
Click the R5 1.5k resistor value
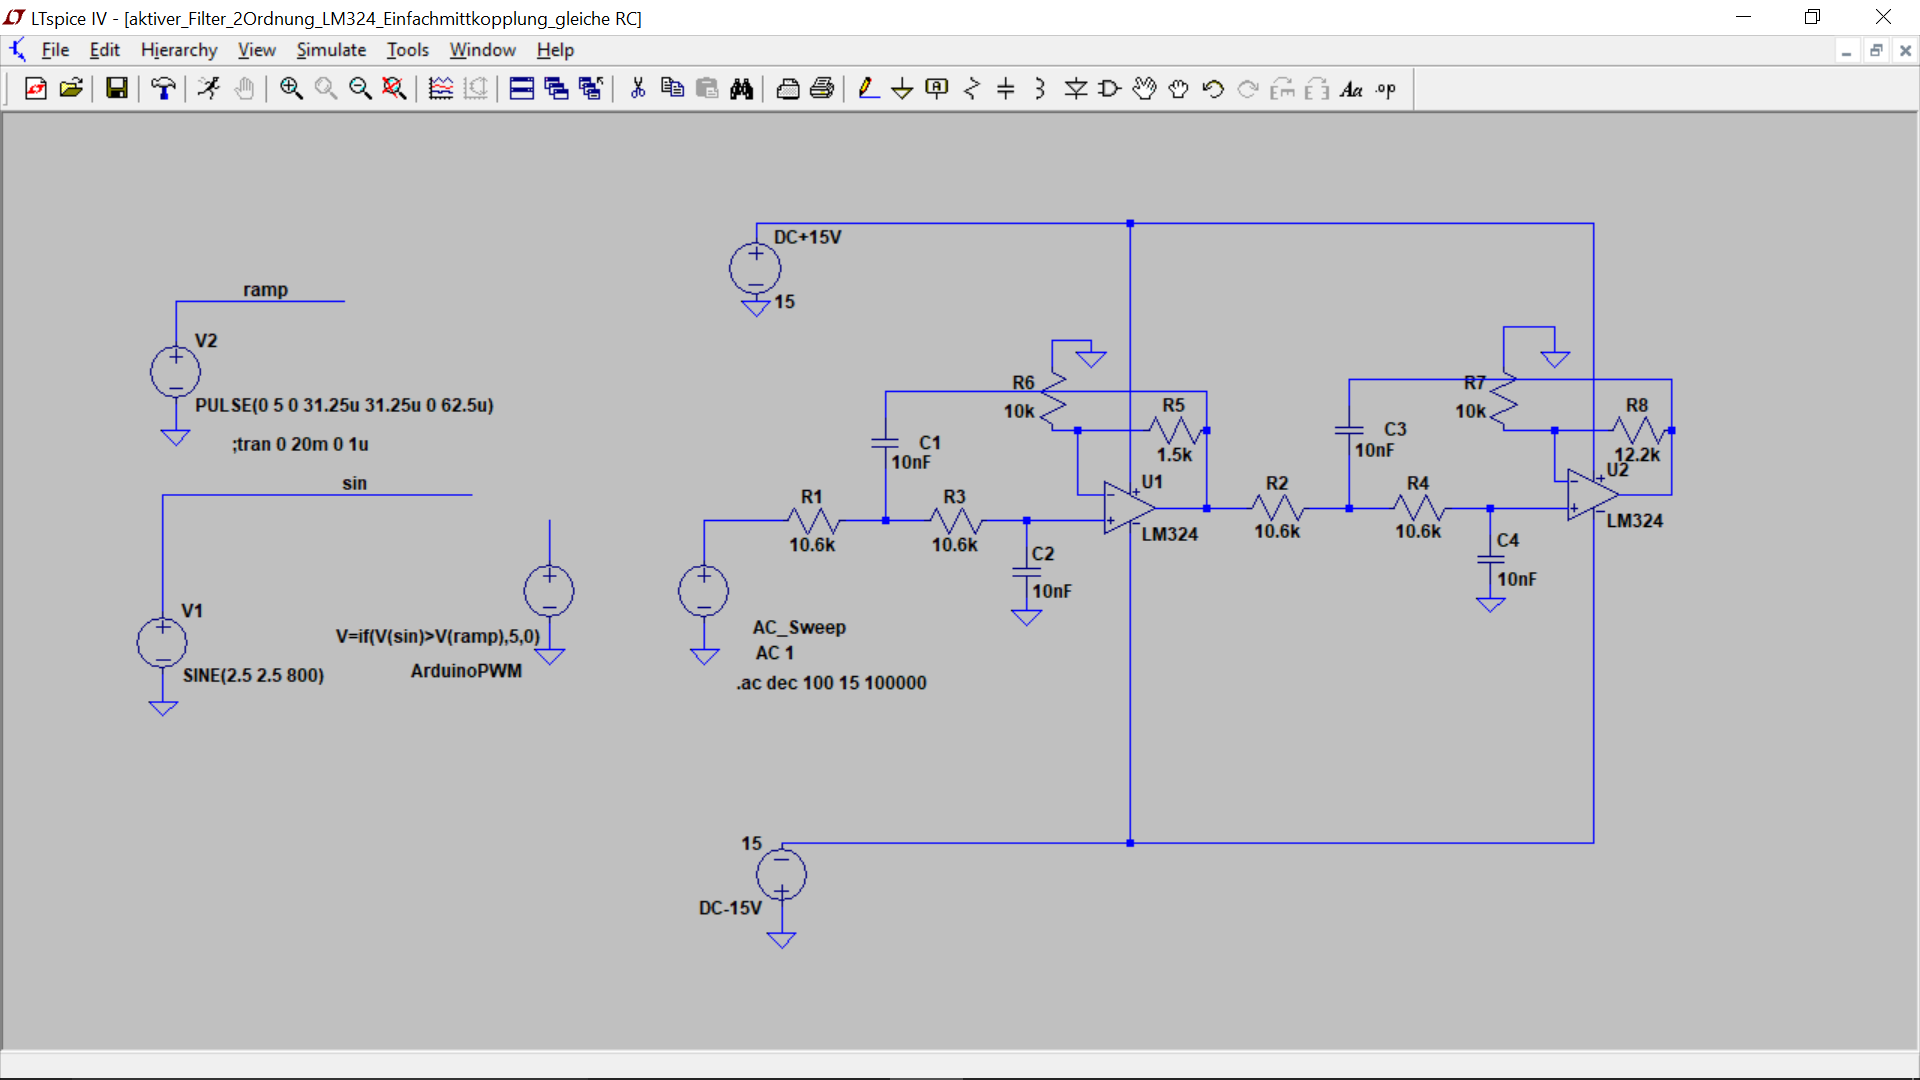tap(1174, 455)
